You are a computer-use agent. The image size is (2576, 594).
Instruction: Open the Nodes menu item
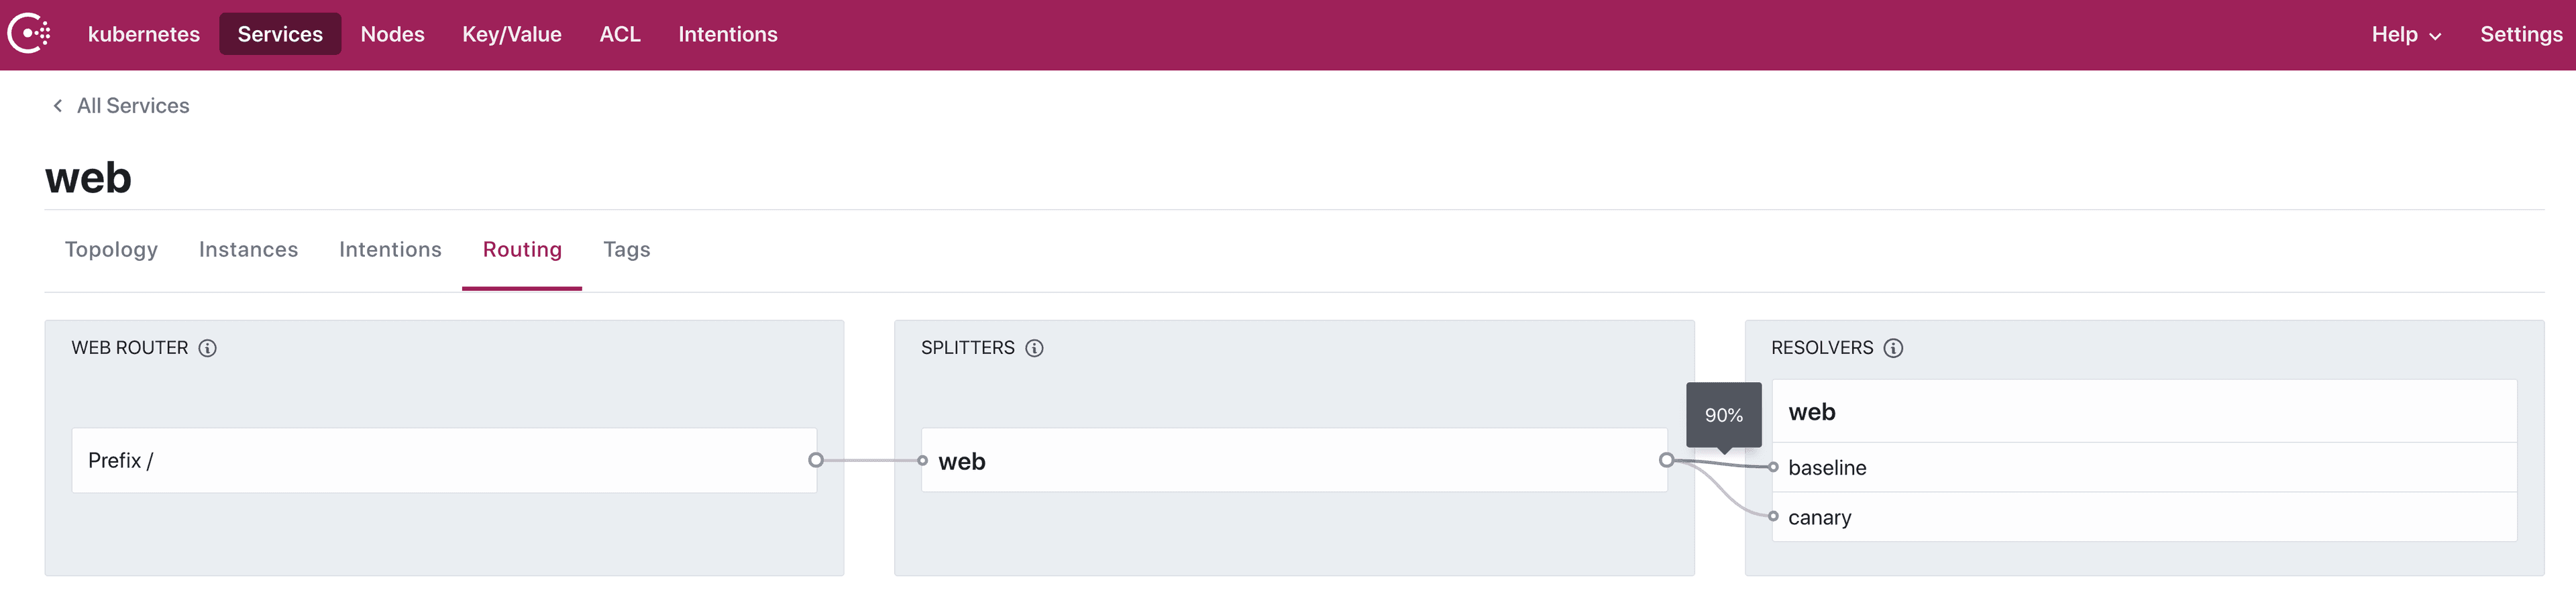[x=392, y=34]
